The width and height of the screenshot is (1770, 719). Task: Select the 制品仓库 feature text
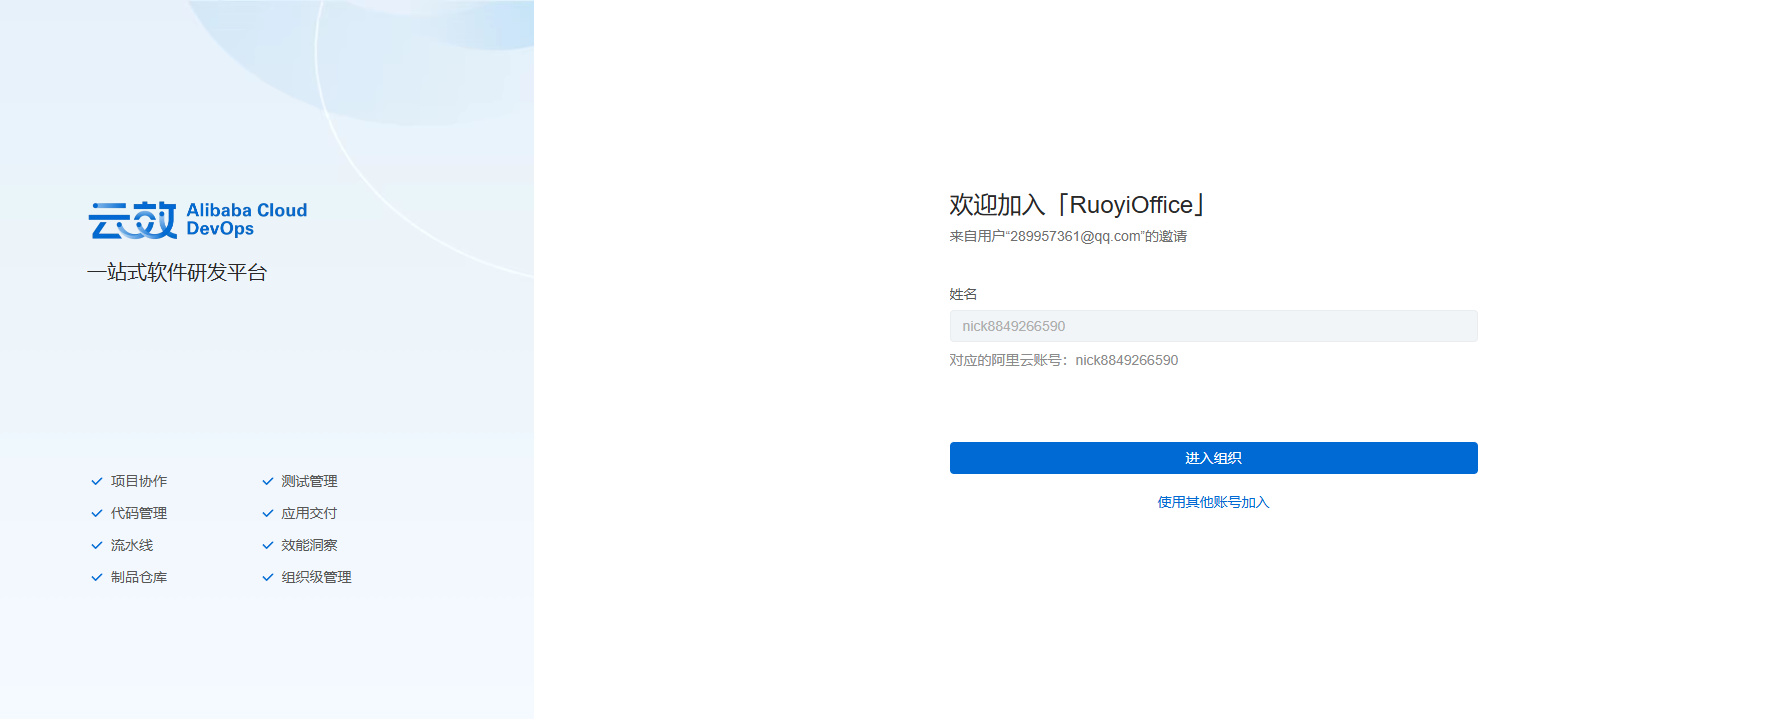point(139,577)
